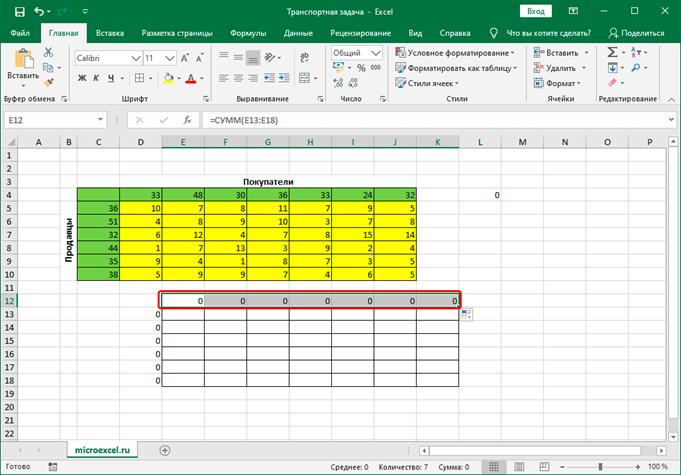Switch to Normal view in status bar
The image size is (681, 475).
(x=494, y=467)
